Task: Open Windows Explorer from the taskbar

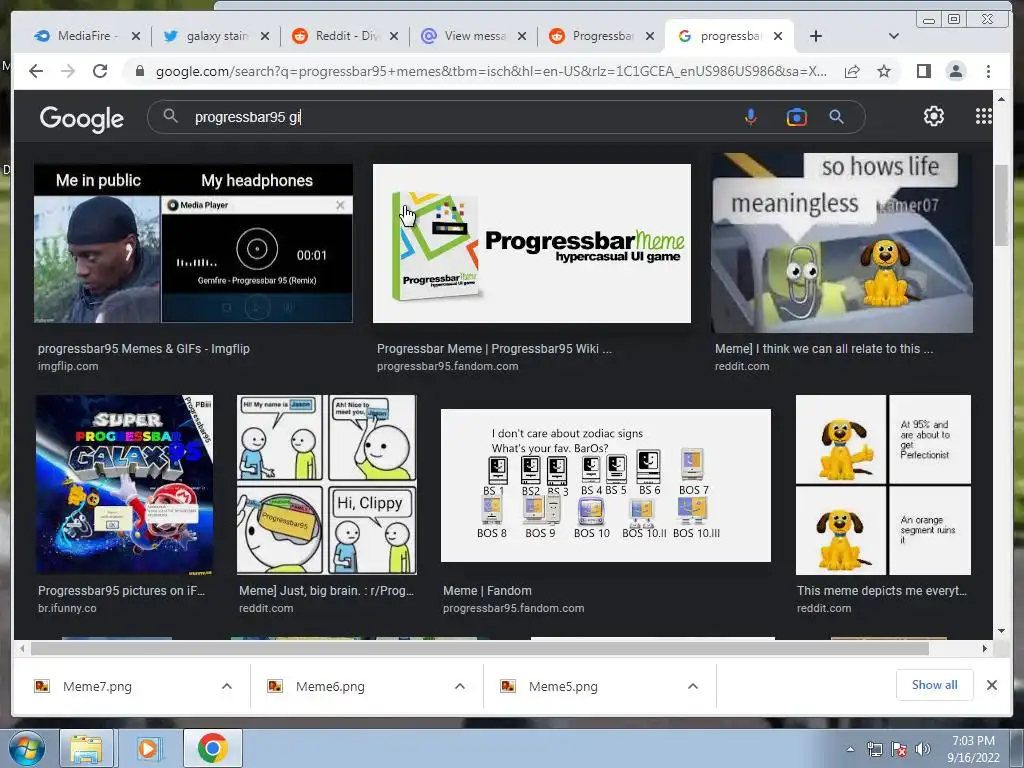Action: 86,748
